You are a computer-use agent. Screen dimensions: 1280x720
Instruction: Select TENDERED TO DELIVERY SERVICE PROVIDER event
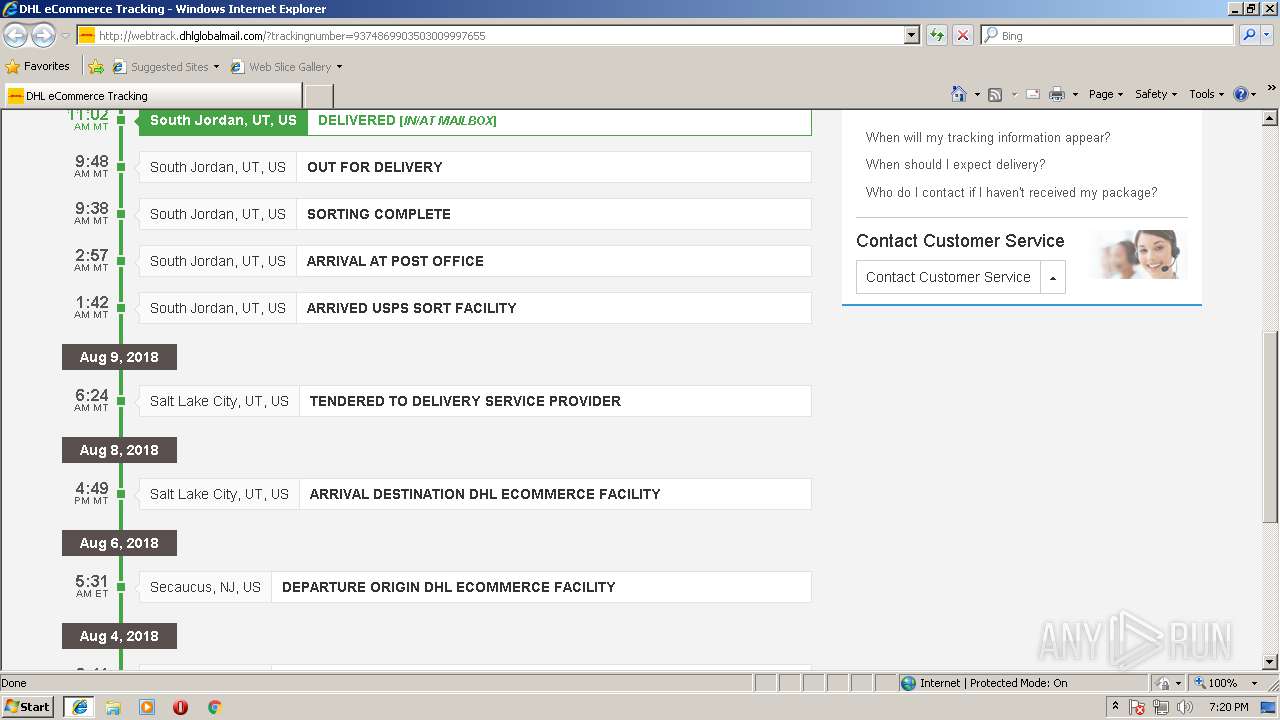tap(475, 401)
